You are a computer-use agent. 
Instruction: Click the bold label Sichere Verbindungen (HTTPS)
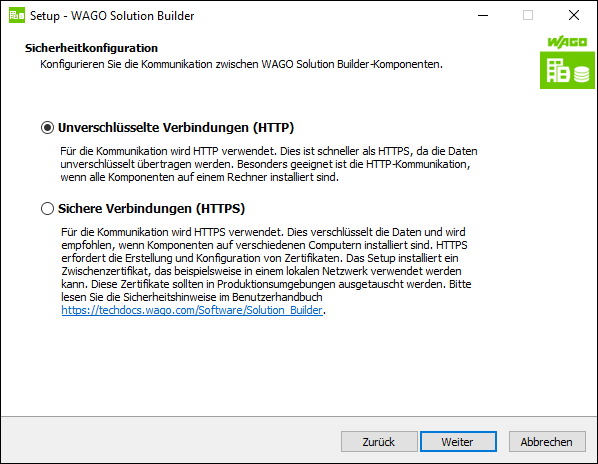tap(151, 209)
